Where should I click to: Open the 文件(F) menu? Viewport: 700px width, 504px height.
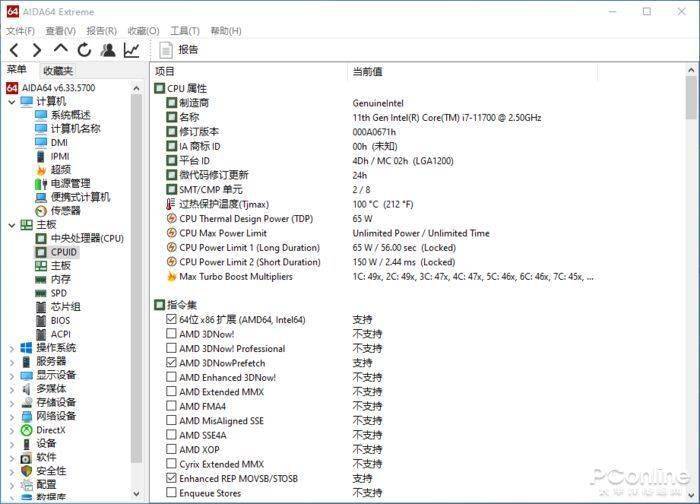[x=20, y=31]
